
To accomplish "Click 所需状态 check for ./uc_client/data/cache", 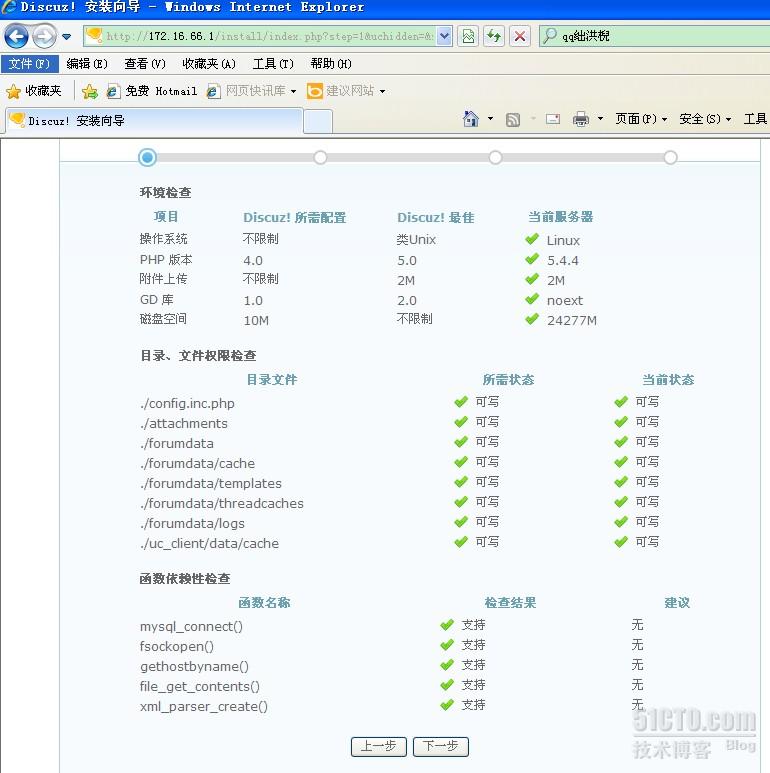I will pos(461,542).
